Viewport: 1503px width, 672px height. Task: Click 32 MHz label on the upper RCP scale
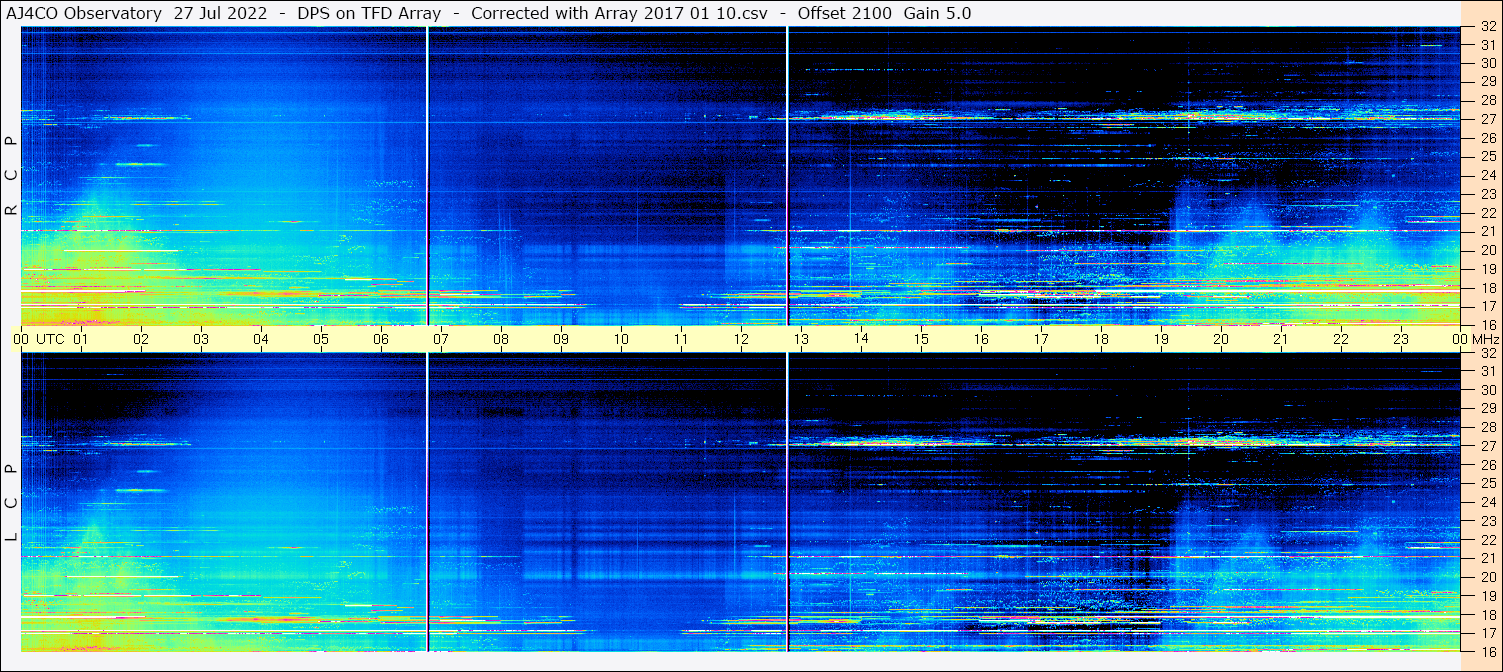click(x=1487, y=27)
